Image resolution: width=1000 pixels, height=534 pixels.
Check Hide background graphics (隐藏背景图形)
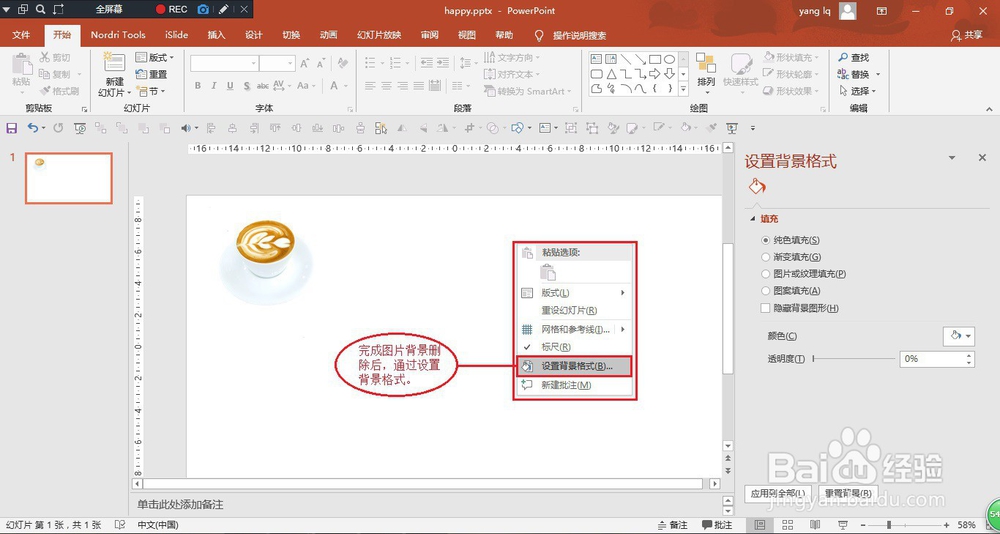pyautogui.click(x=766, y=308)
